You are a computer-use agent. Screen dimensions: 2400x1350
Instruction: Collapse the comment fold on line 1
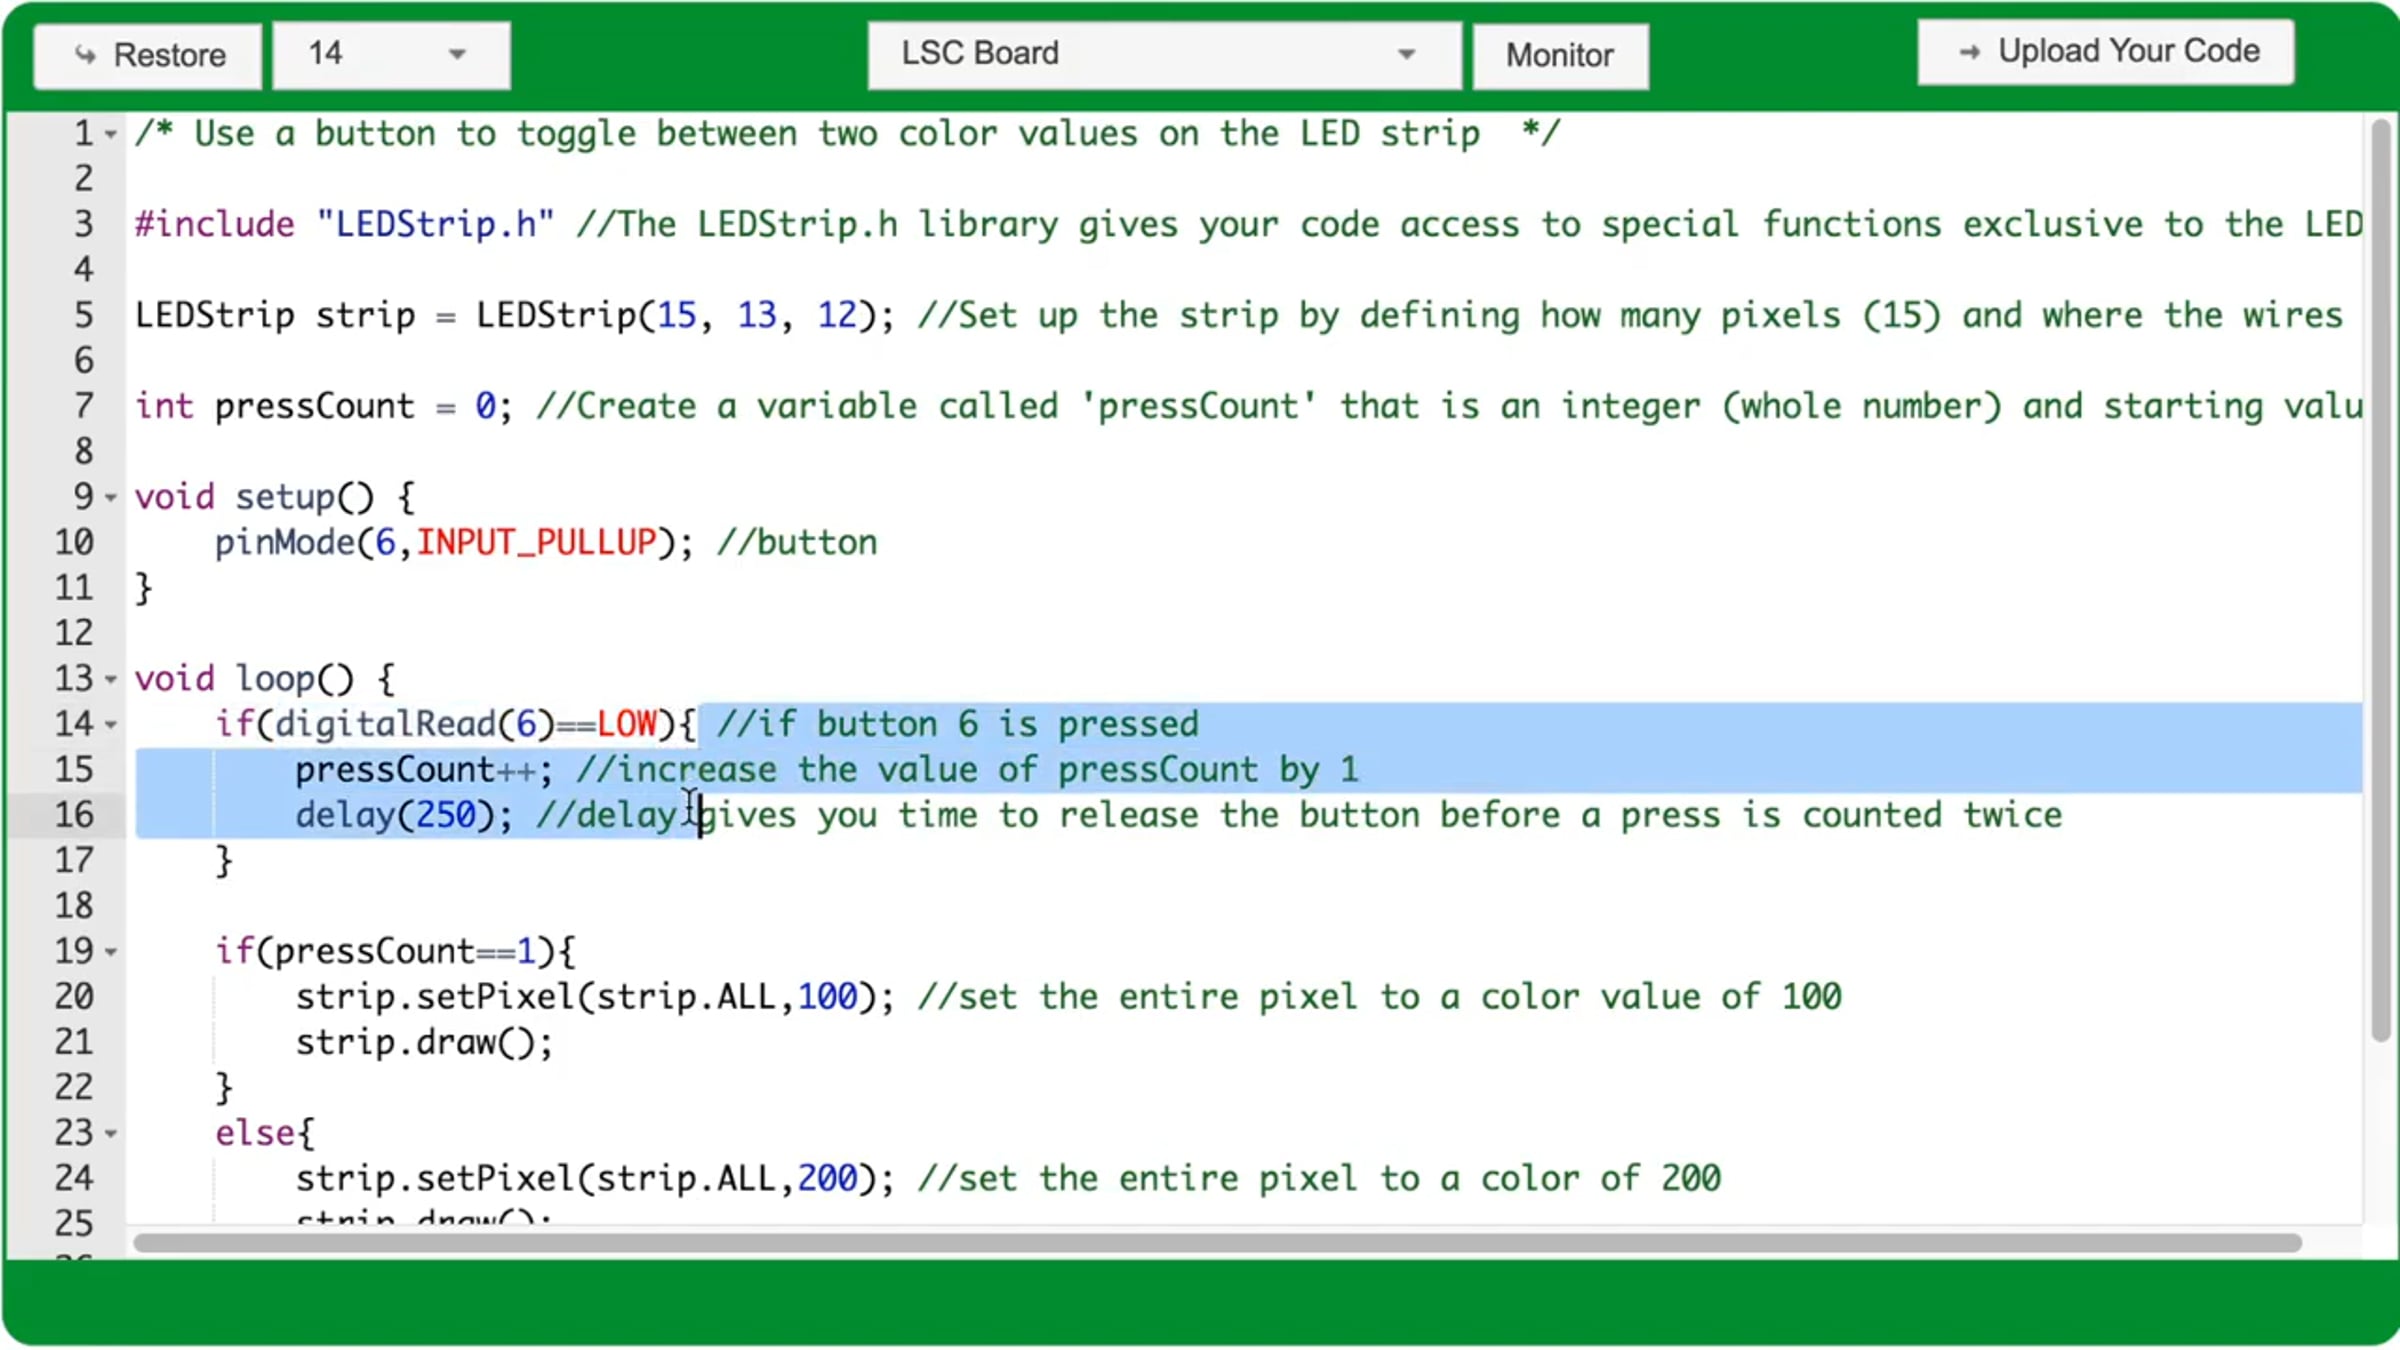coord(111,134)
